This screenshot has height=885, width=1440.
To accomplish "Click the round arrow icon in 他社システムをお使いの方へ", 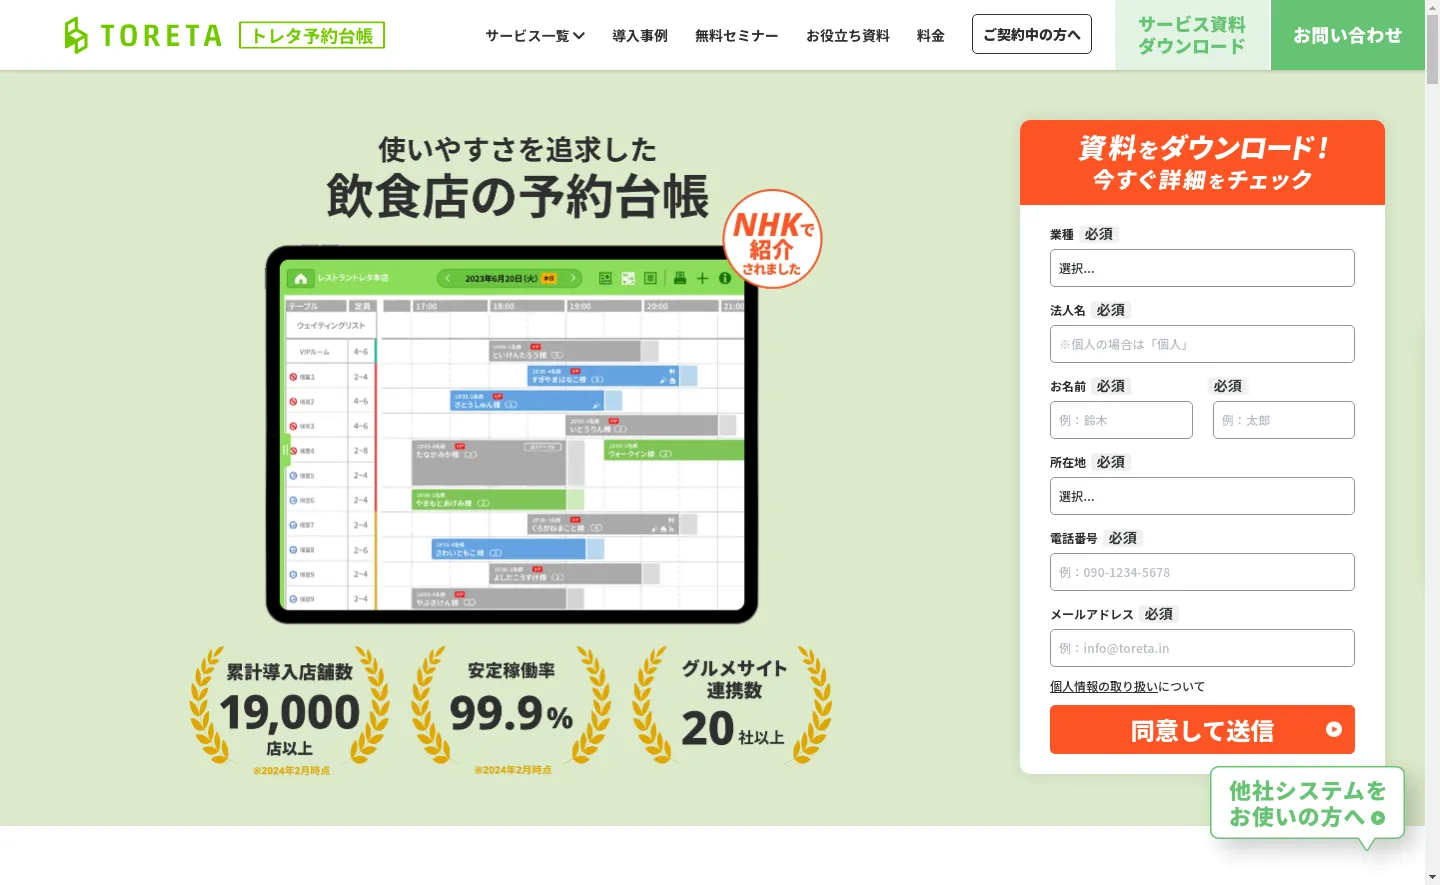I will 1378,818.
